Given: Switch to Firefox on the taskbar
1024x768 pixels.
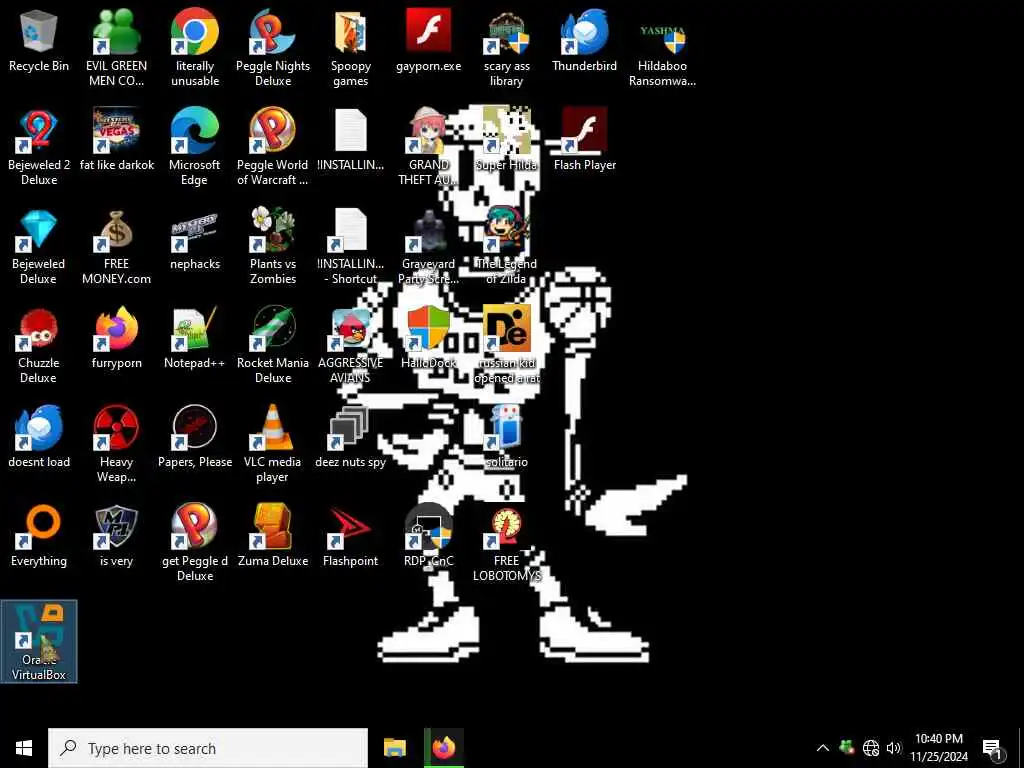Looking at the screenshot, I should [x=444, y=748].
